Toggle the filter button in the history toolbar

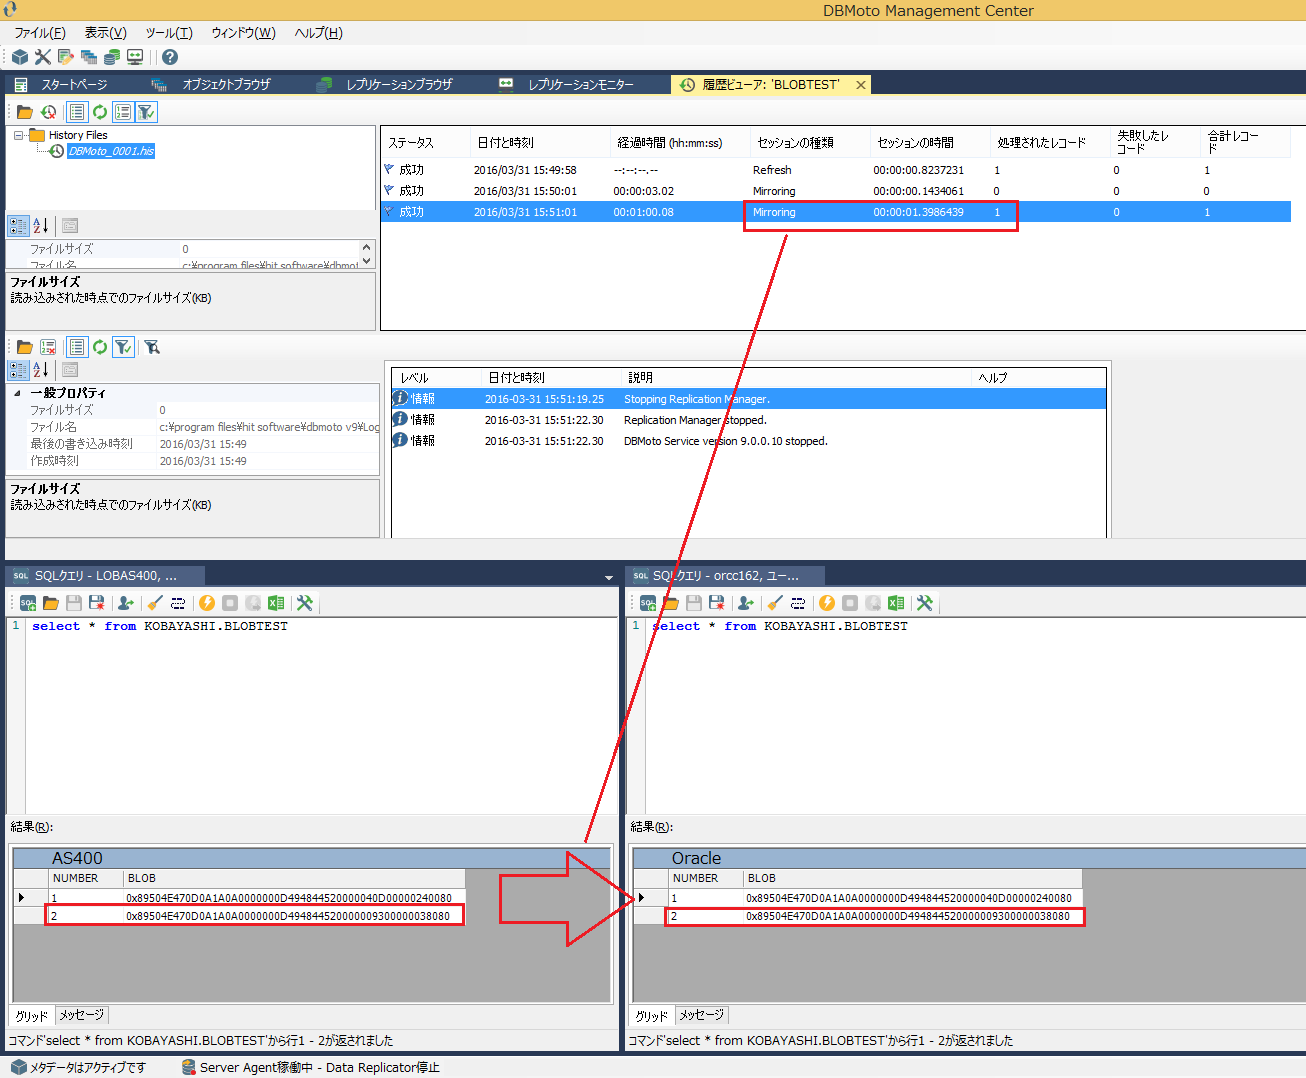[146, 112]
